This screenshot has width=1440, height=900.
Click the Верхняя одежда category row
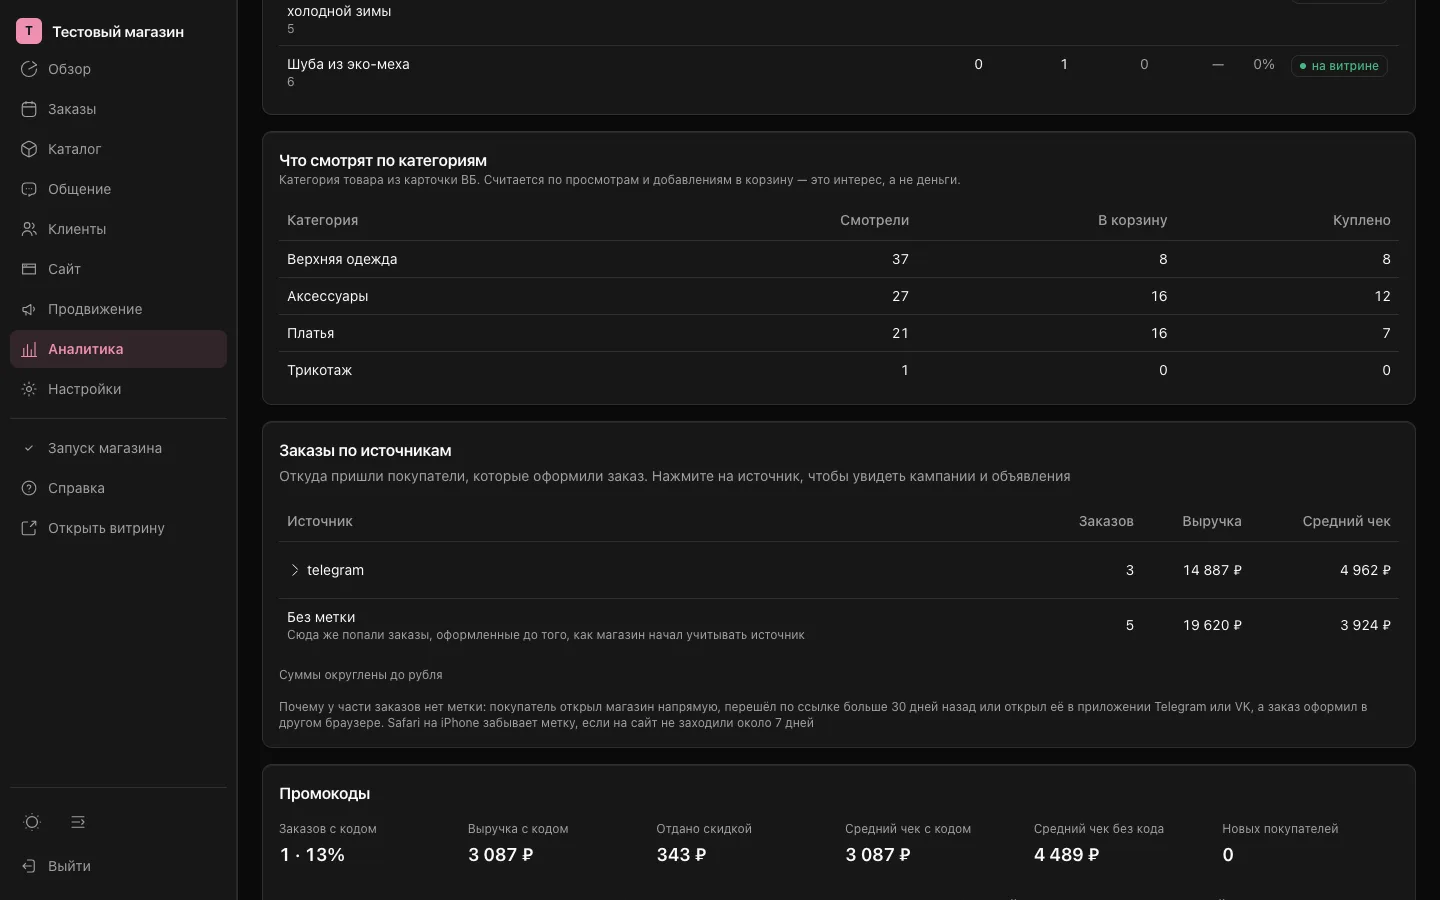coord(838,259)
